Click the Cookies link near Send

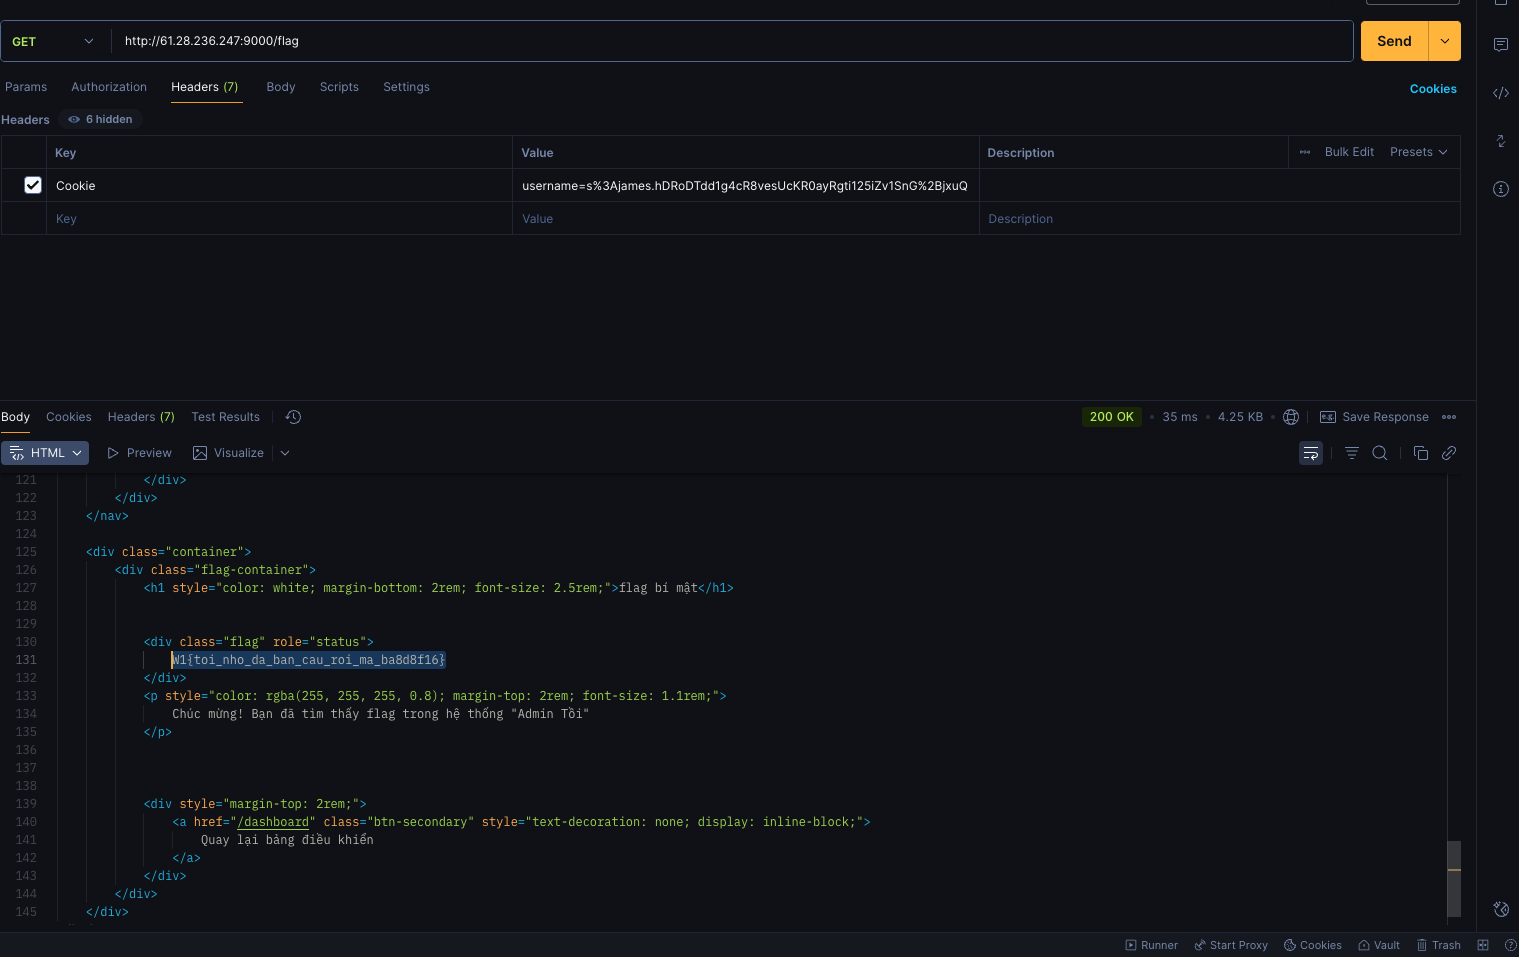(1432, 89)
